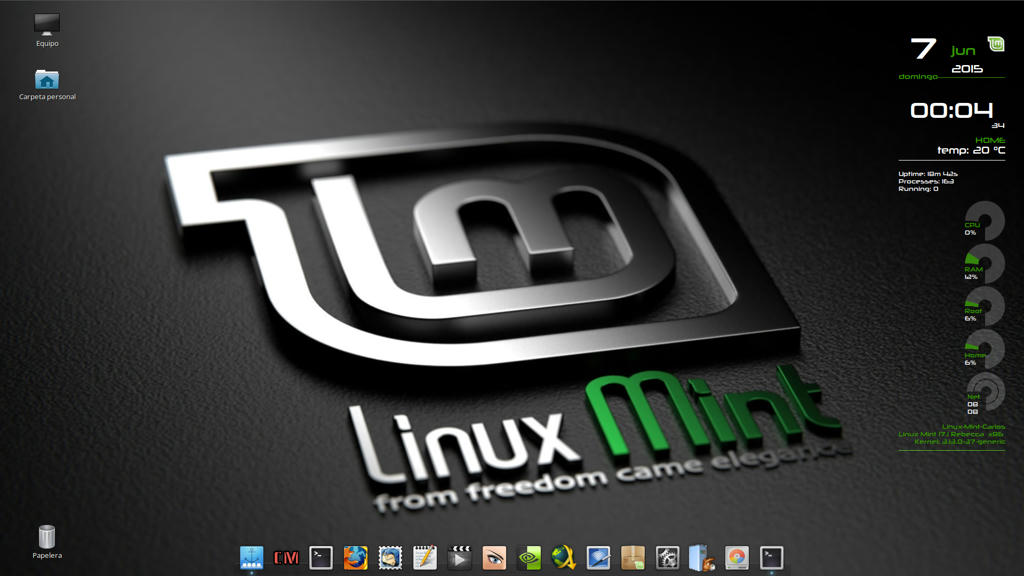The height and width of the screenshot is (576, 1024).
Task: Open the blue screen with pen icon
Action: (598, 558)
